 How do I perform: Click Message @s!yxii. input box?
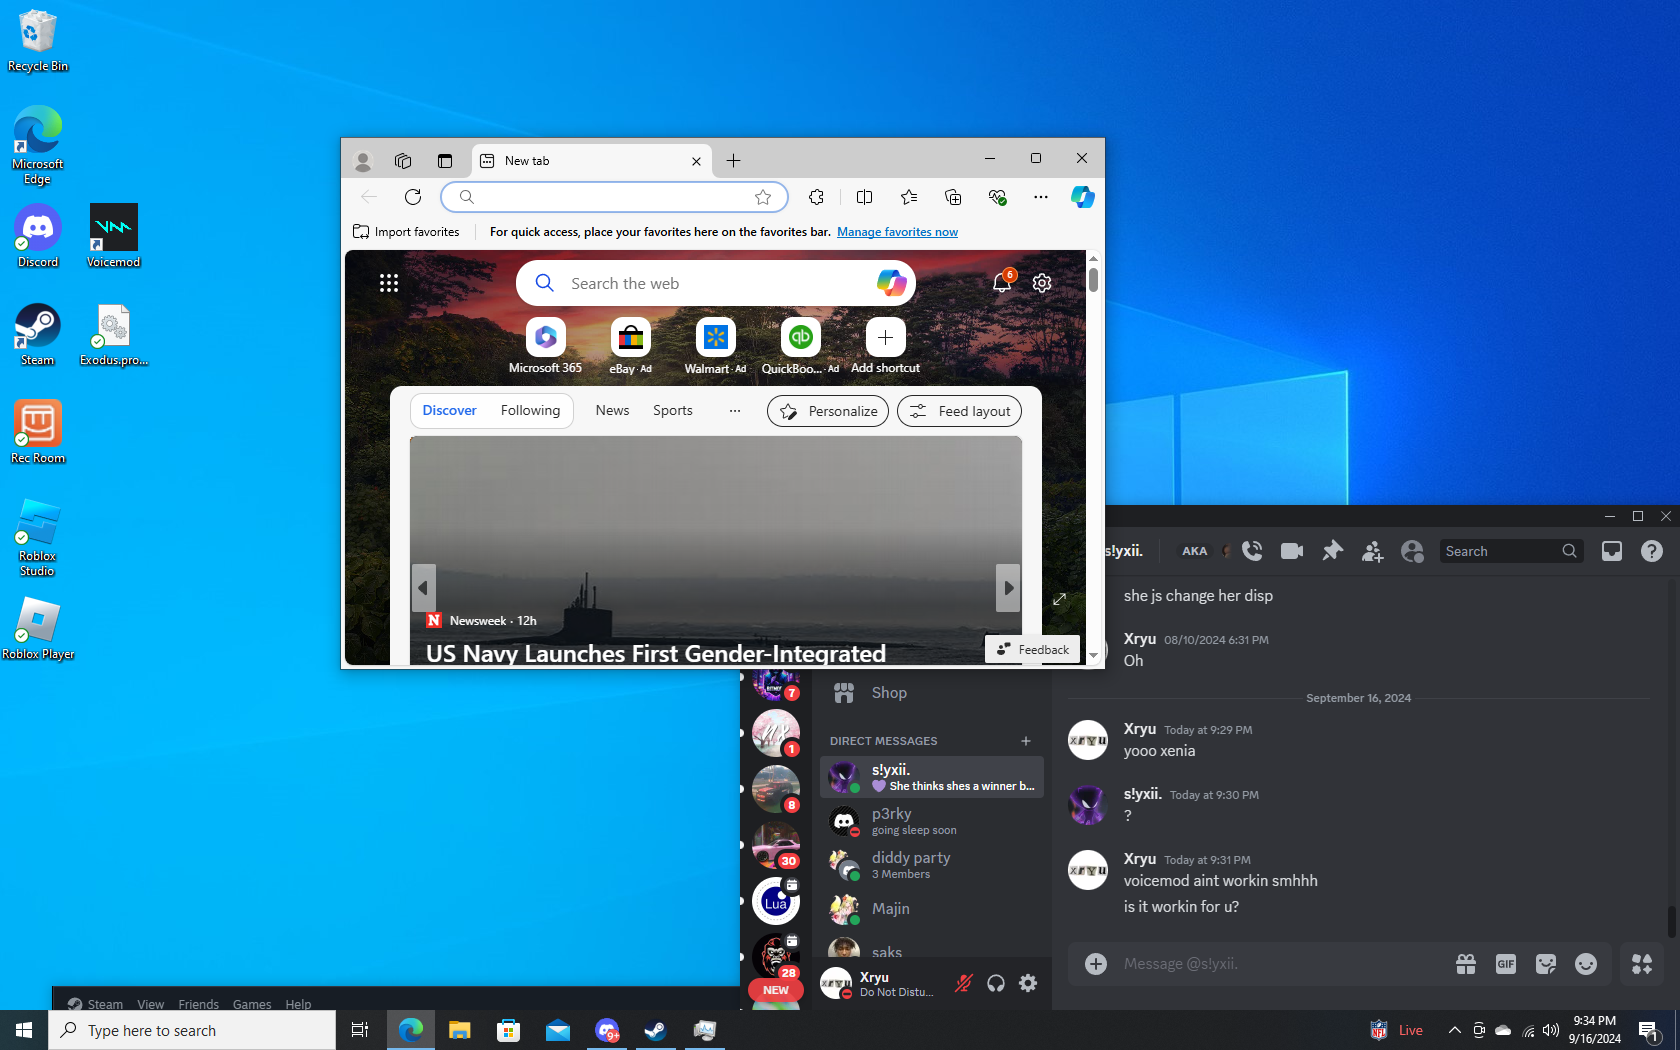click(1280, 964)
